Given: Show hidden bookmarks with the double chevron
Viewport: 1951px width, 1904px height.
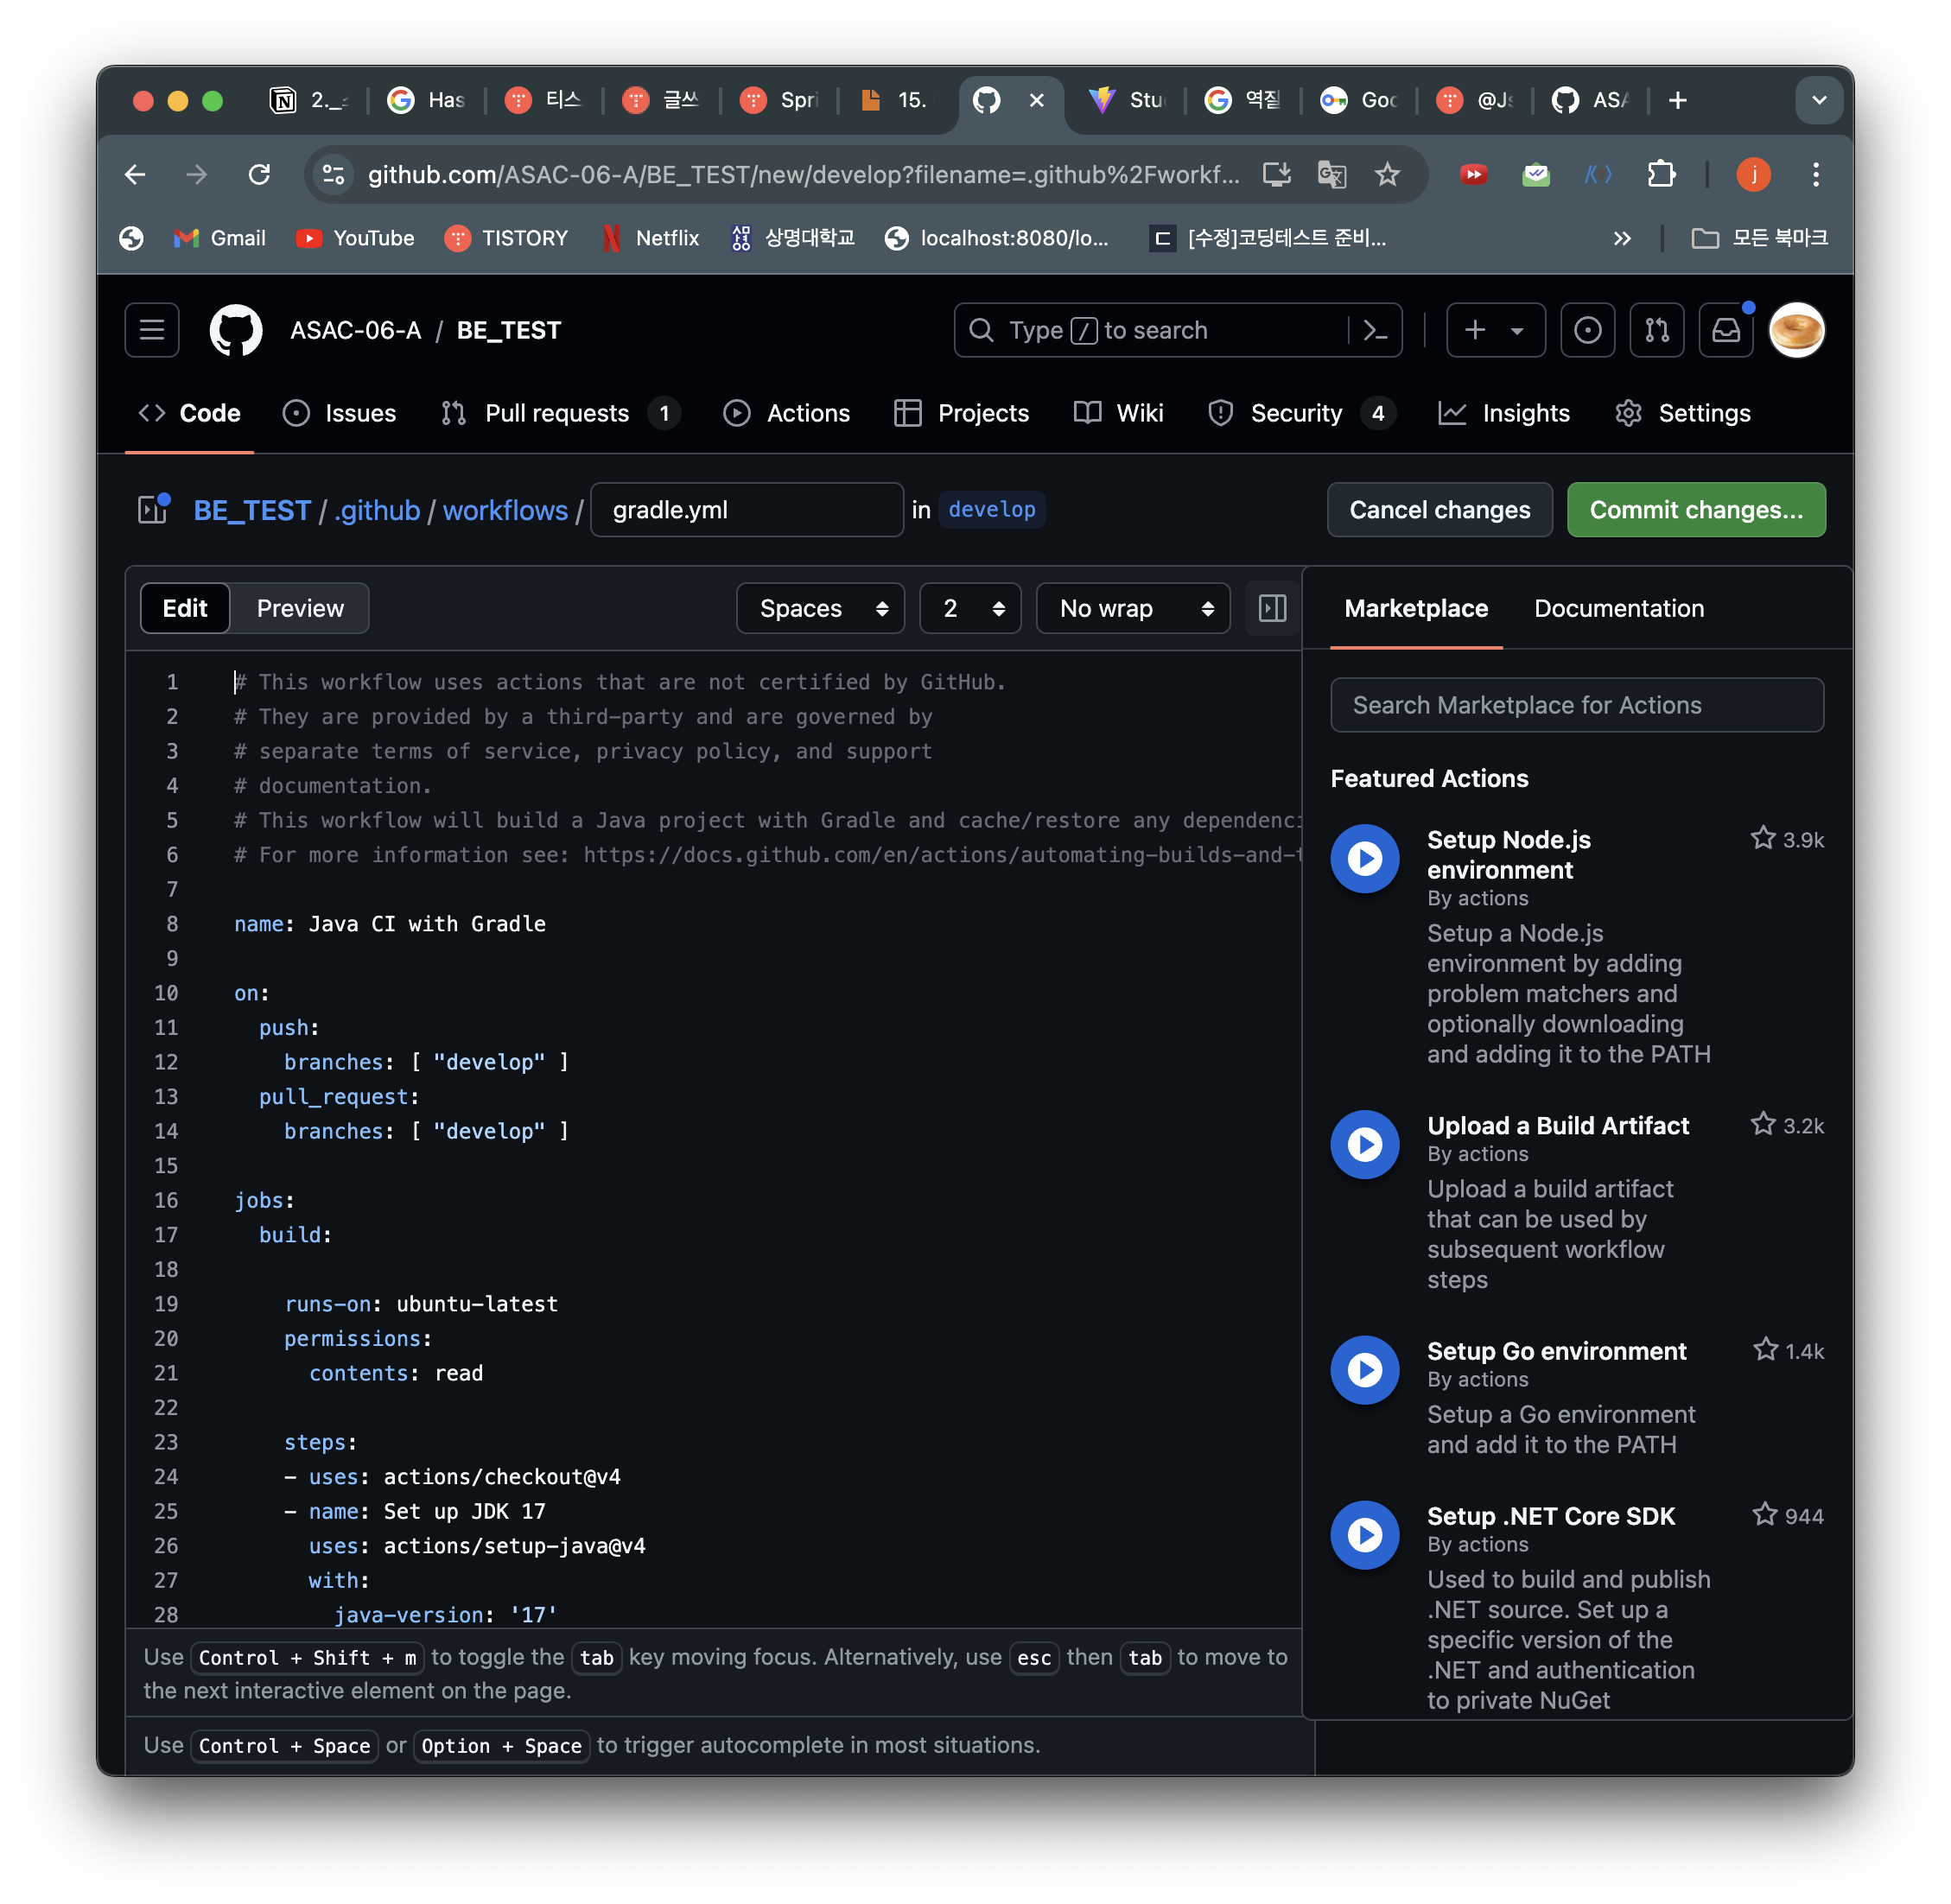Looking at the screenshot, I should pos(1622,238).
